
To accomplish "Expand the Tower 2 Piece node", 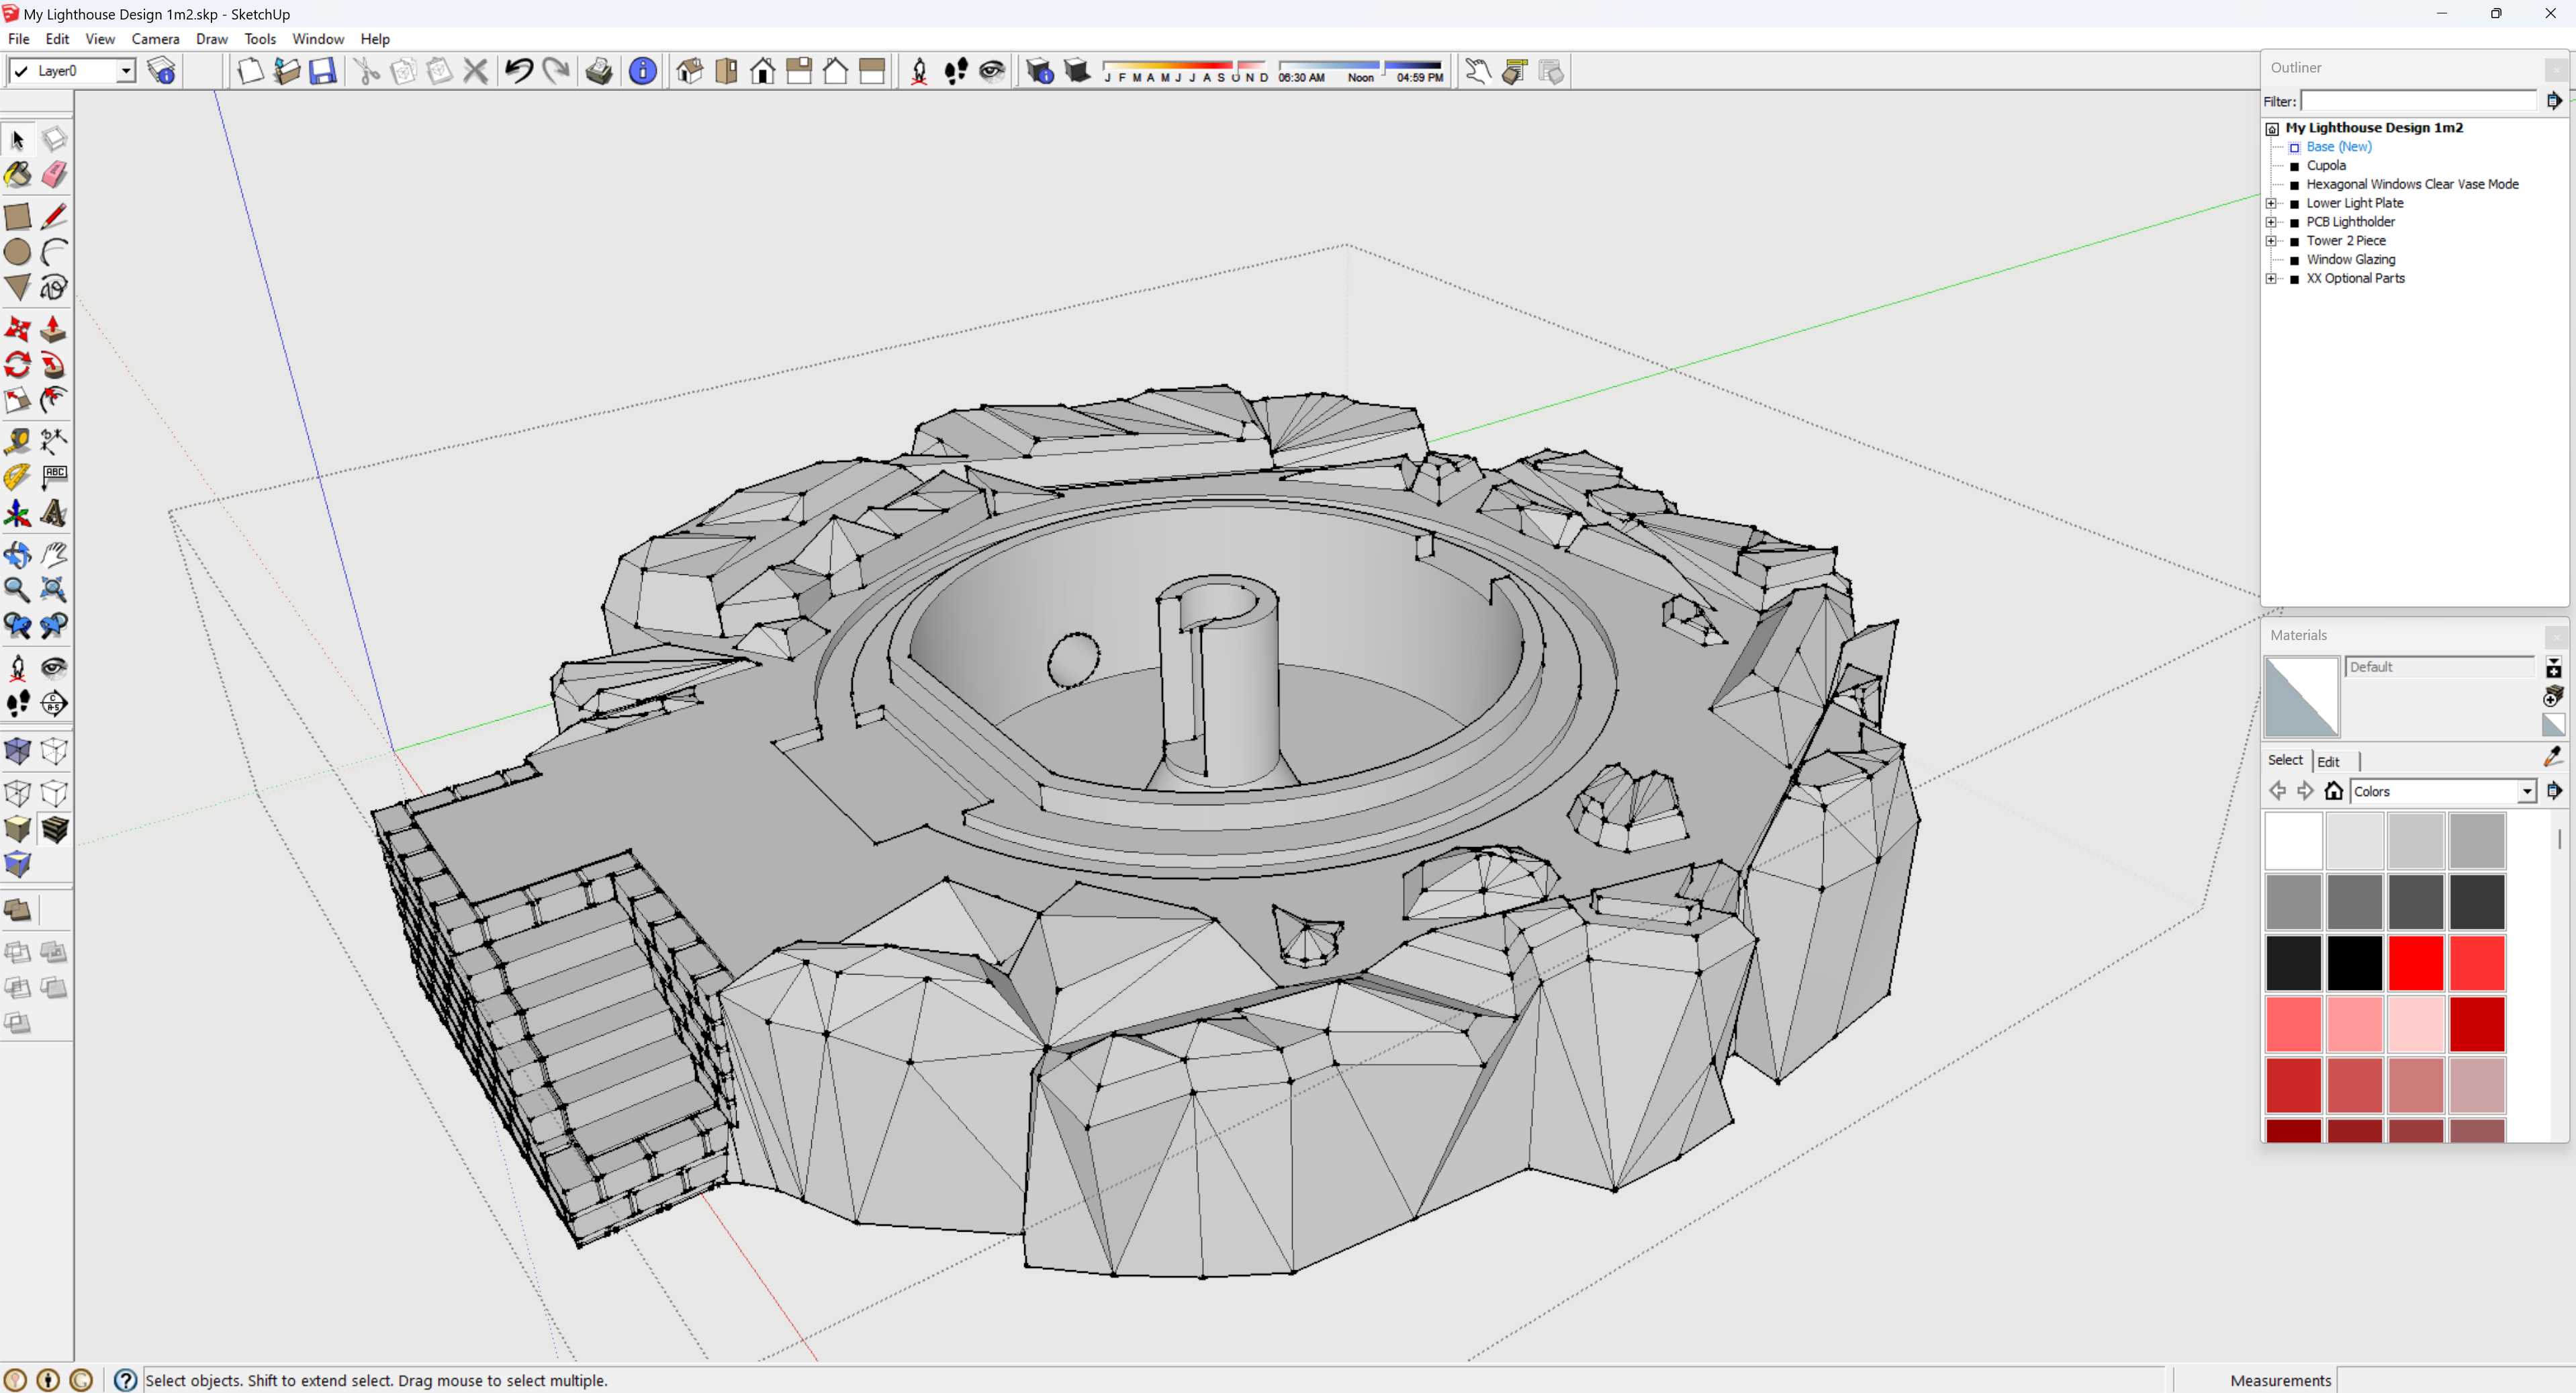I will pyautogui.click(x=2271, y=241).
